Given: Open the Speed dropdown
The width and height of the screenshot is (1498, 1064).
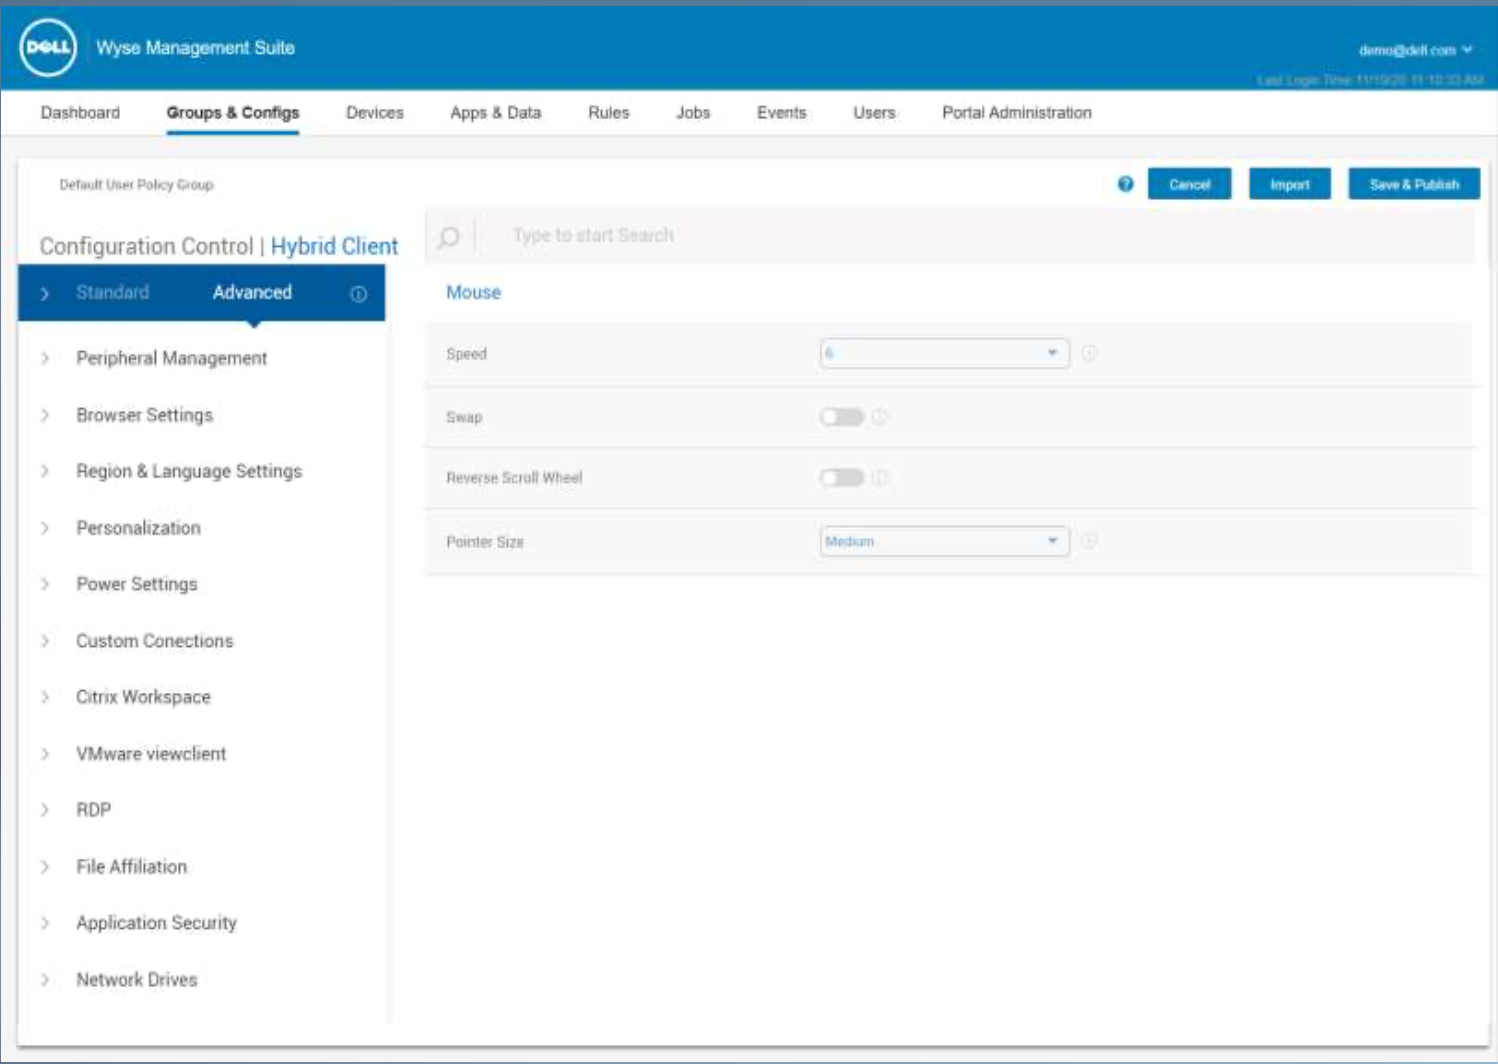Looking at the screenshot, I should click(x=944, y=353).
